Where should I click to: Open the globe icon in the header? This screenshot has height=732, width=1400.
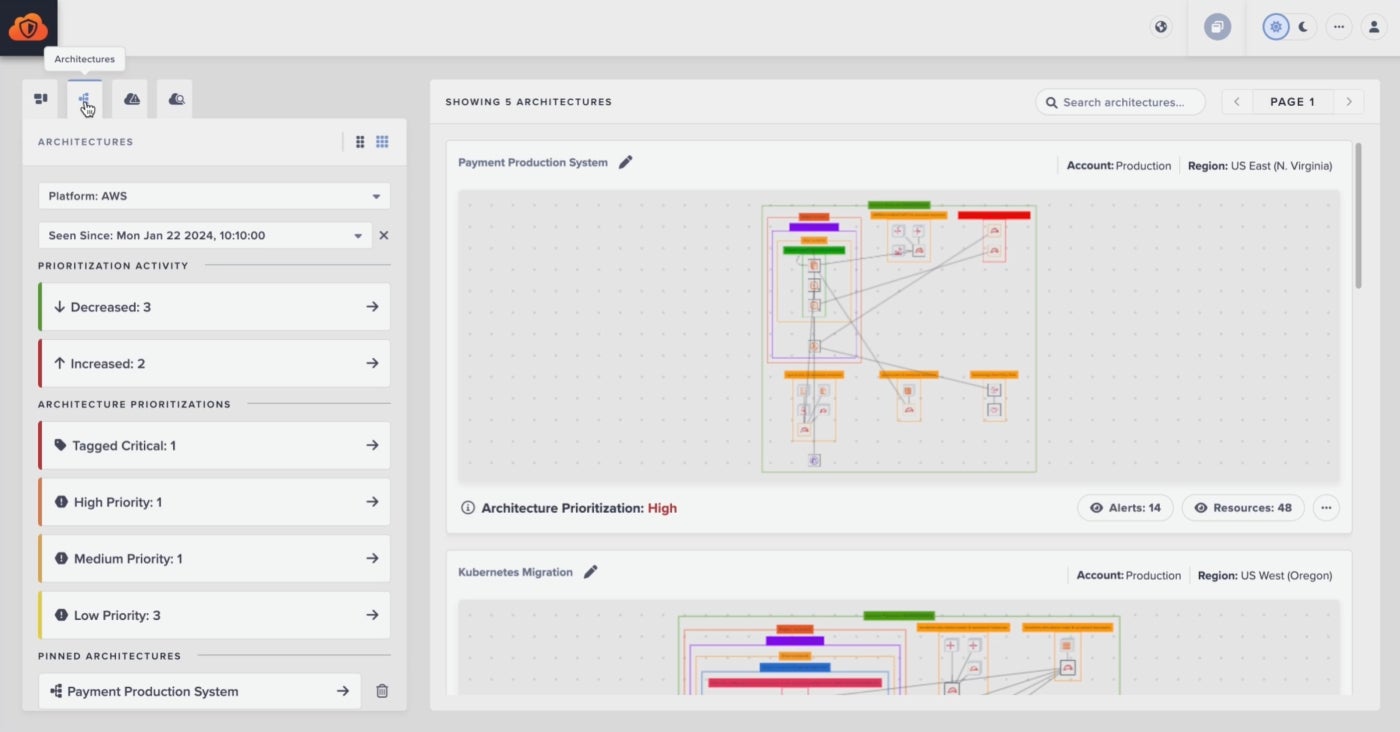click(1161, 27)
